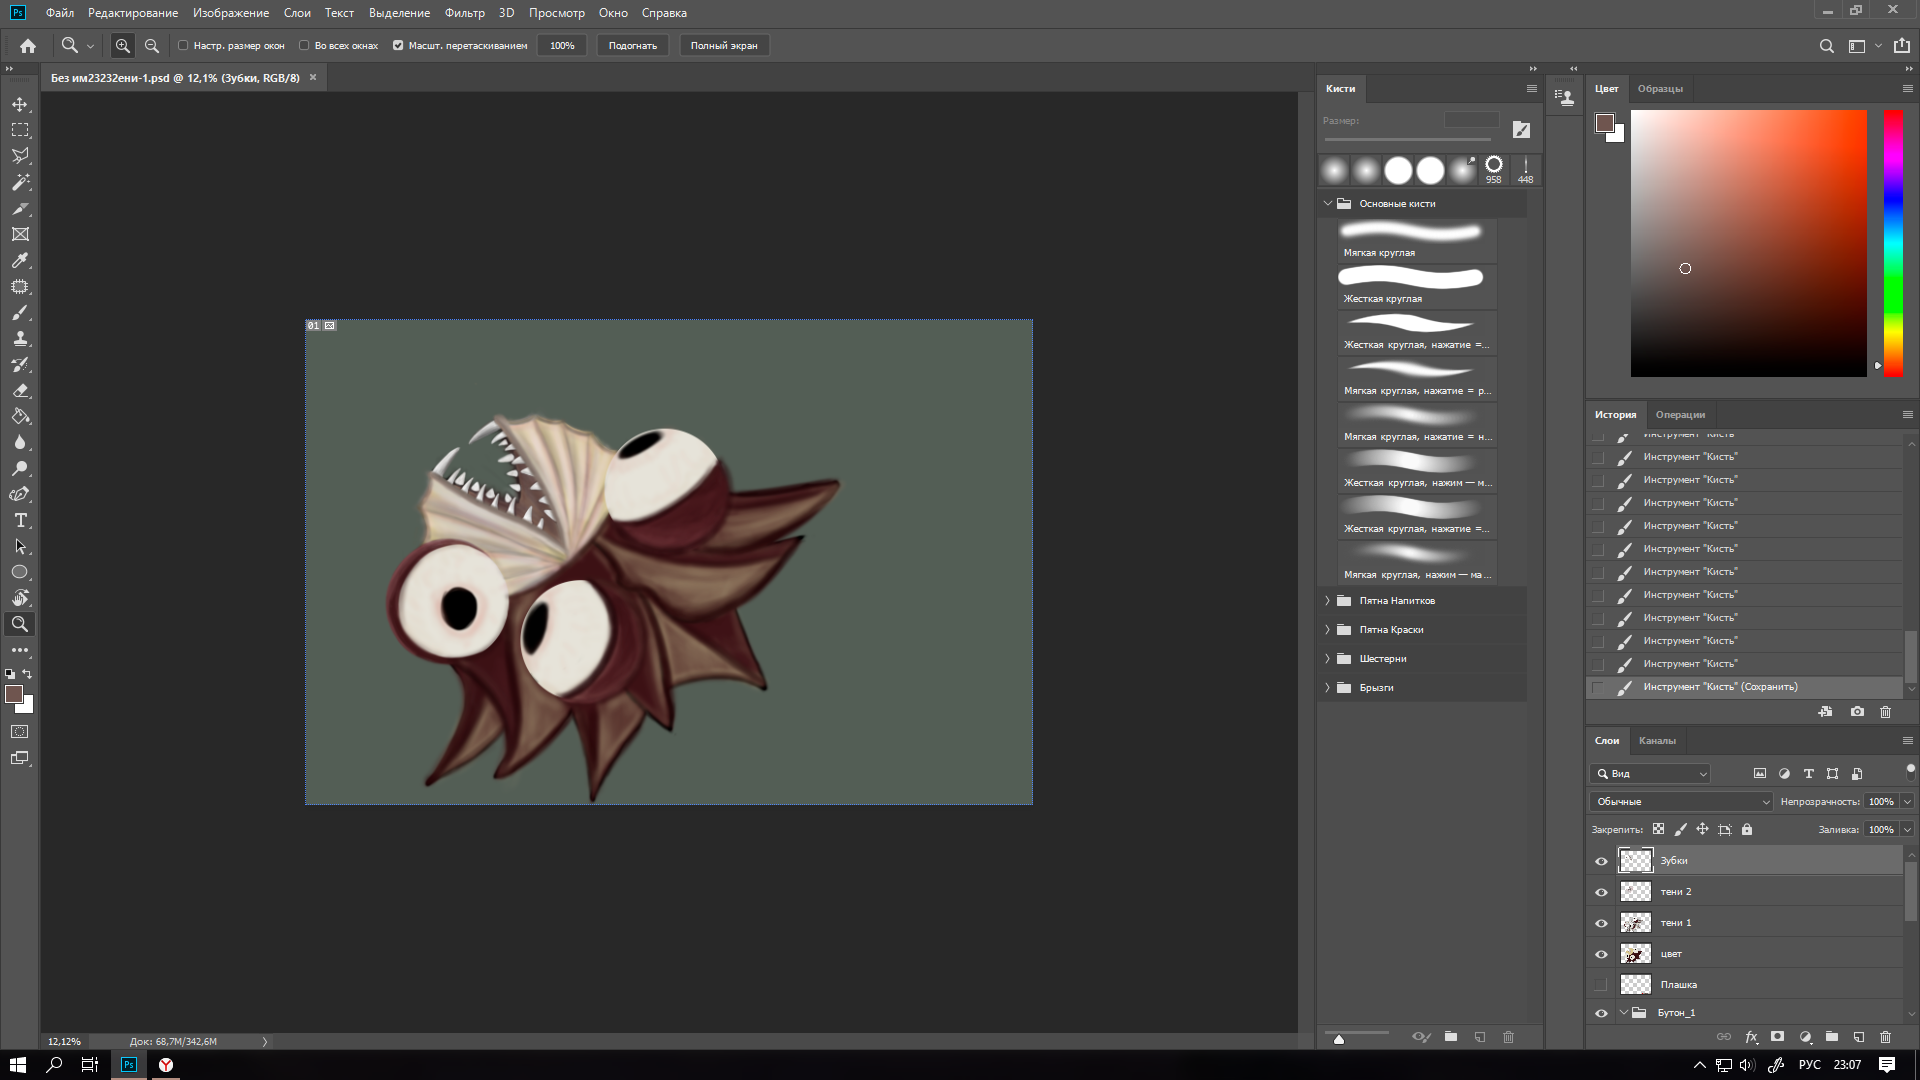The image size is (1920, 1080).
Task: Click the Подогнать button
Action: (633, 45)
